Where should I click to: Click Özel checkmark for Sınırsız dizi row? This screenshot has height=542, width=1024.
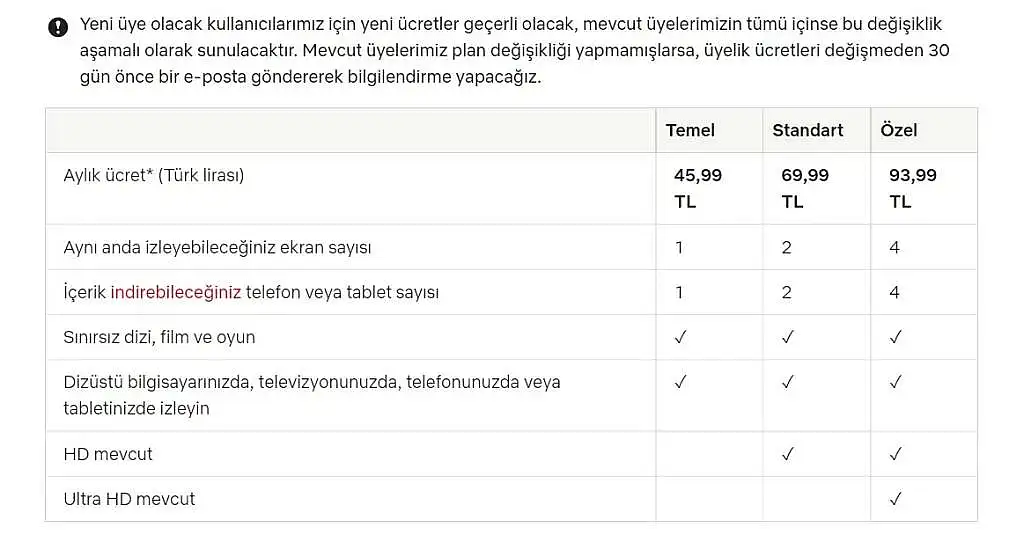[895, 337]
